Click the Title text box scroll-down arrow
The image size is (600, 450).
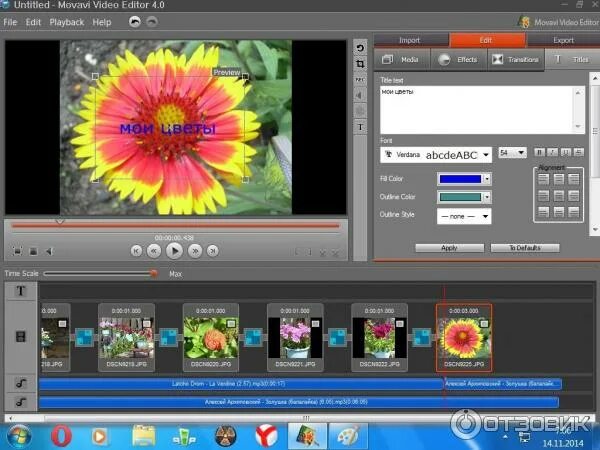pyautogui.click(x=578, y=127)
